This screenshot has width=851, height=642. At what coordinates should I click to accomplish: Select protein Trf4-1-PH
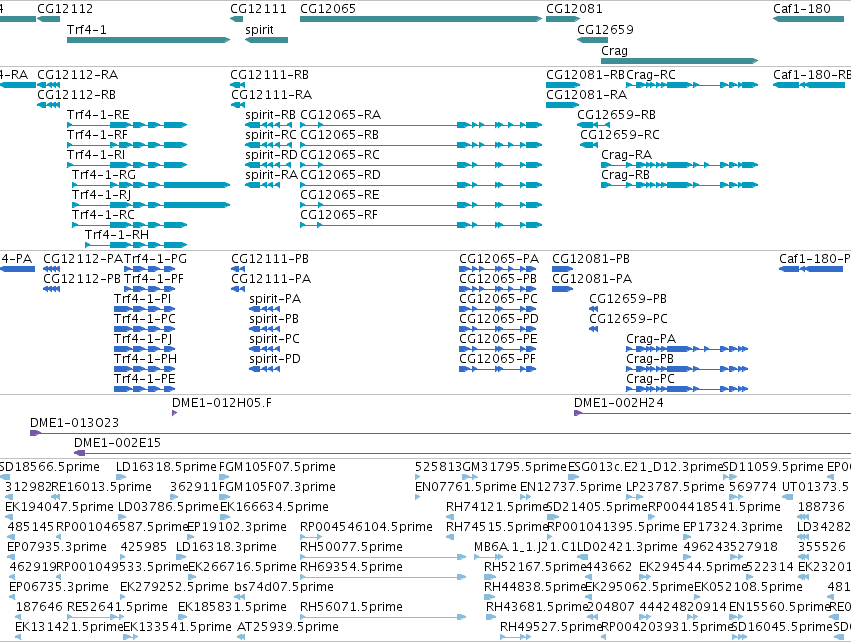[144, 369]
